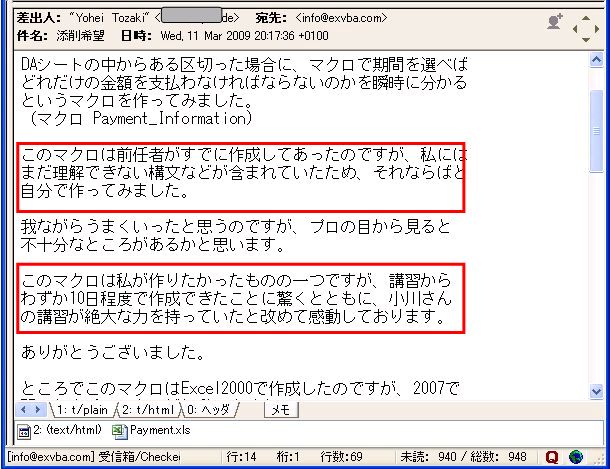
Task: Click the subject text 添削希望
Action: pos(81,36)
